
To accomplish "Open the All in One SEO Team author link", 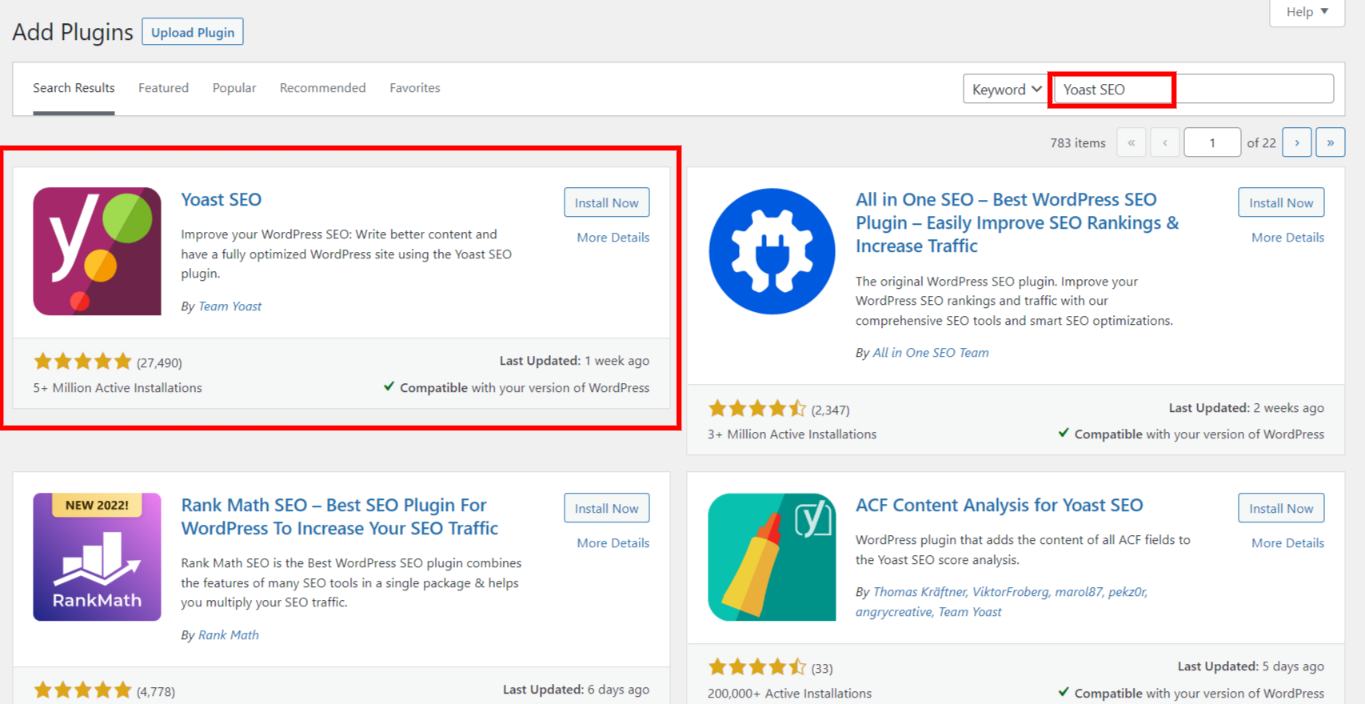I will (x=931, y=352).
